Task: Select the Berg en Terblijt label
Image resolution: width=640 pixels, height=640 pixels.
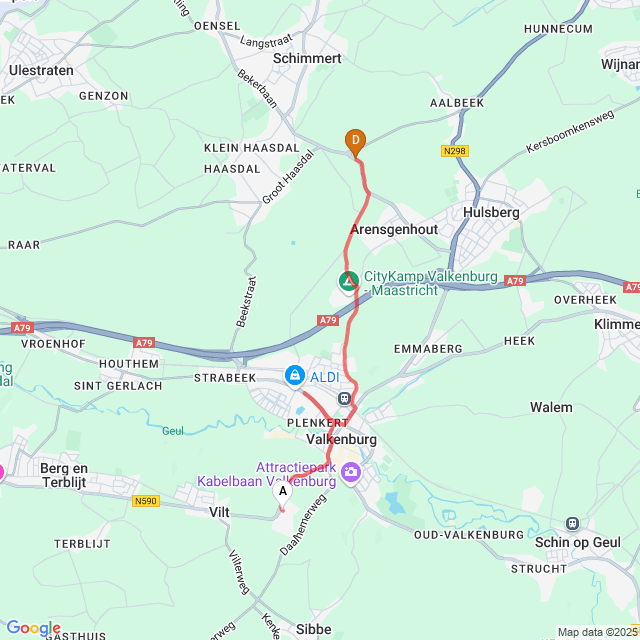Action: coord(64,476)
